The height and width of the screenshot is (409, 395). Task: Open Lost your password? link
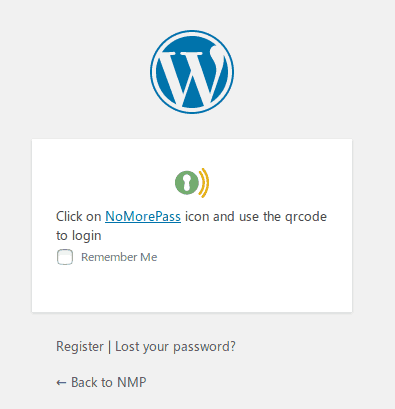click(175, 347)
